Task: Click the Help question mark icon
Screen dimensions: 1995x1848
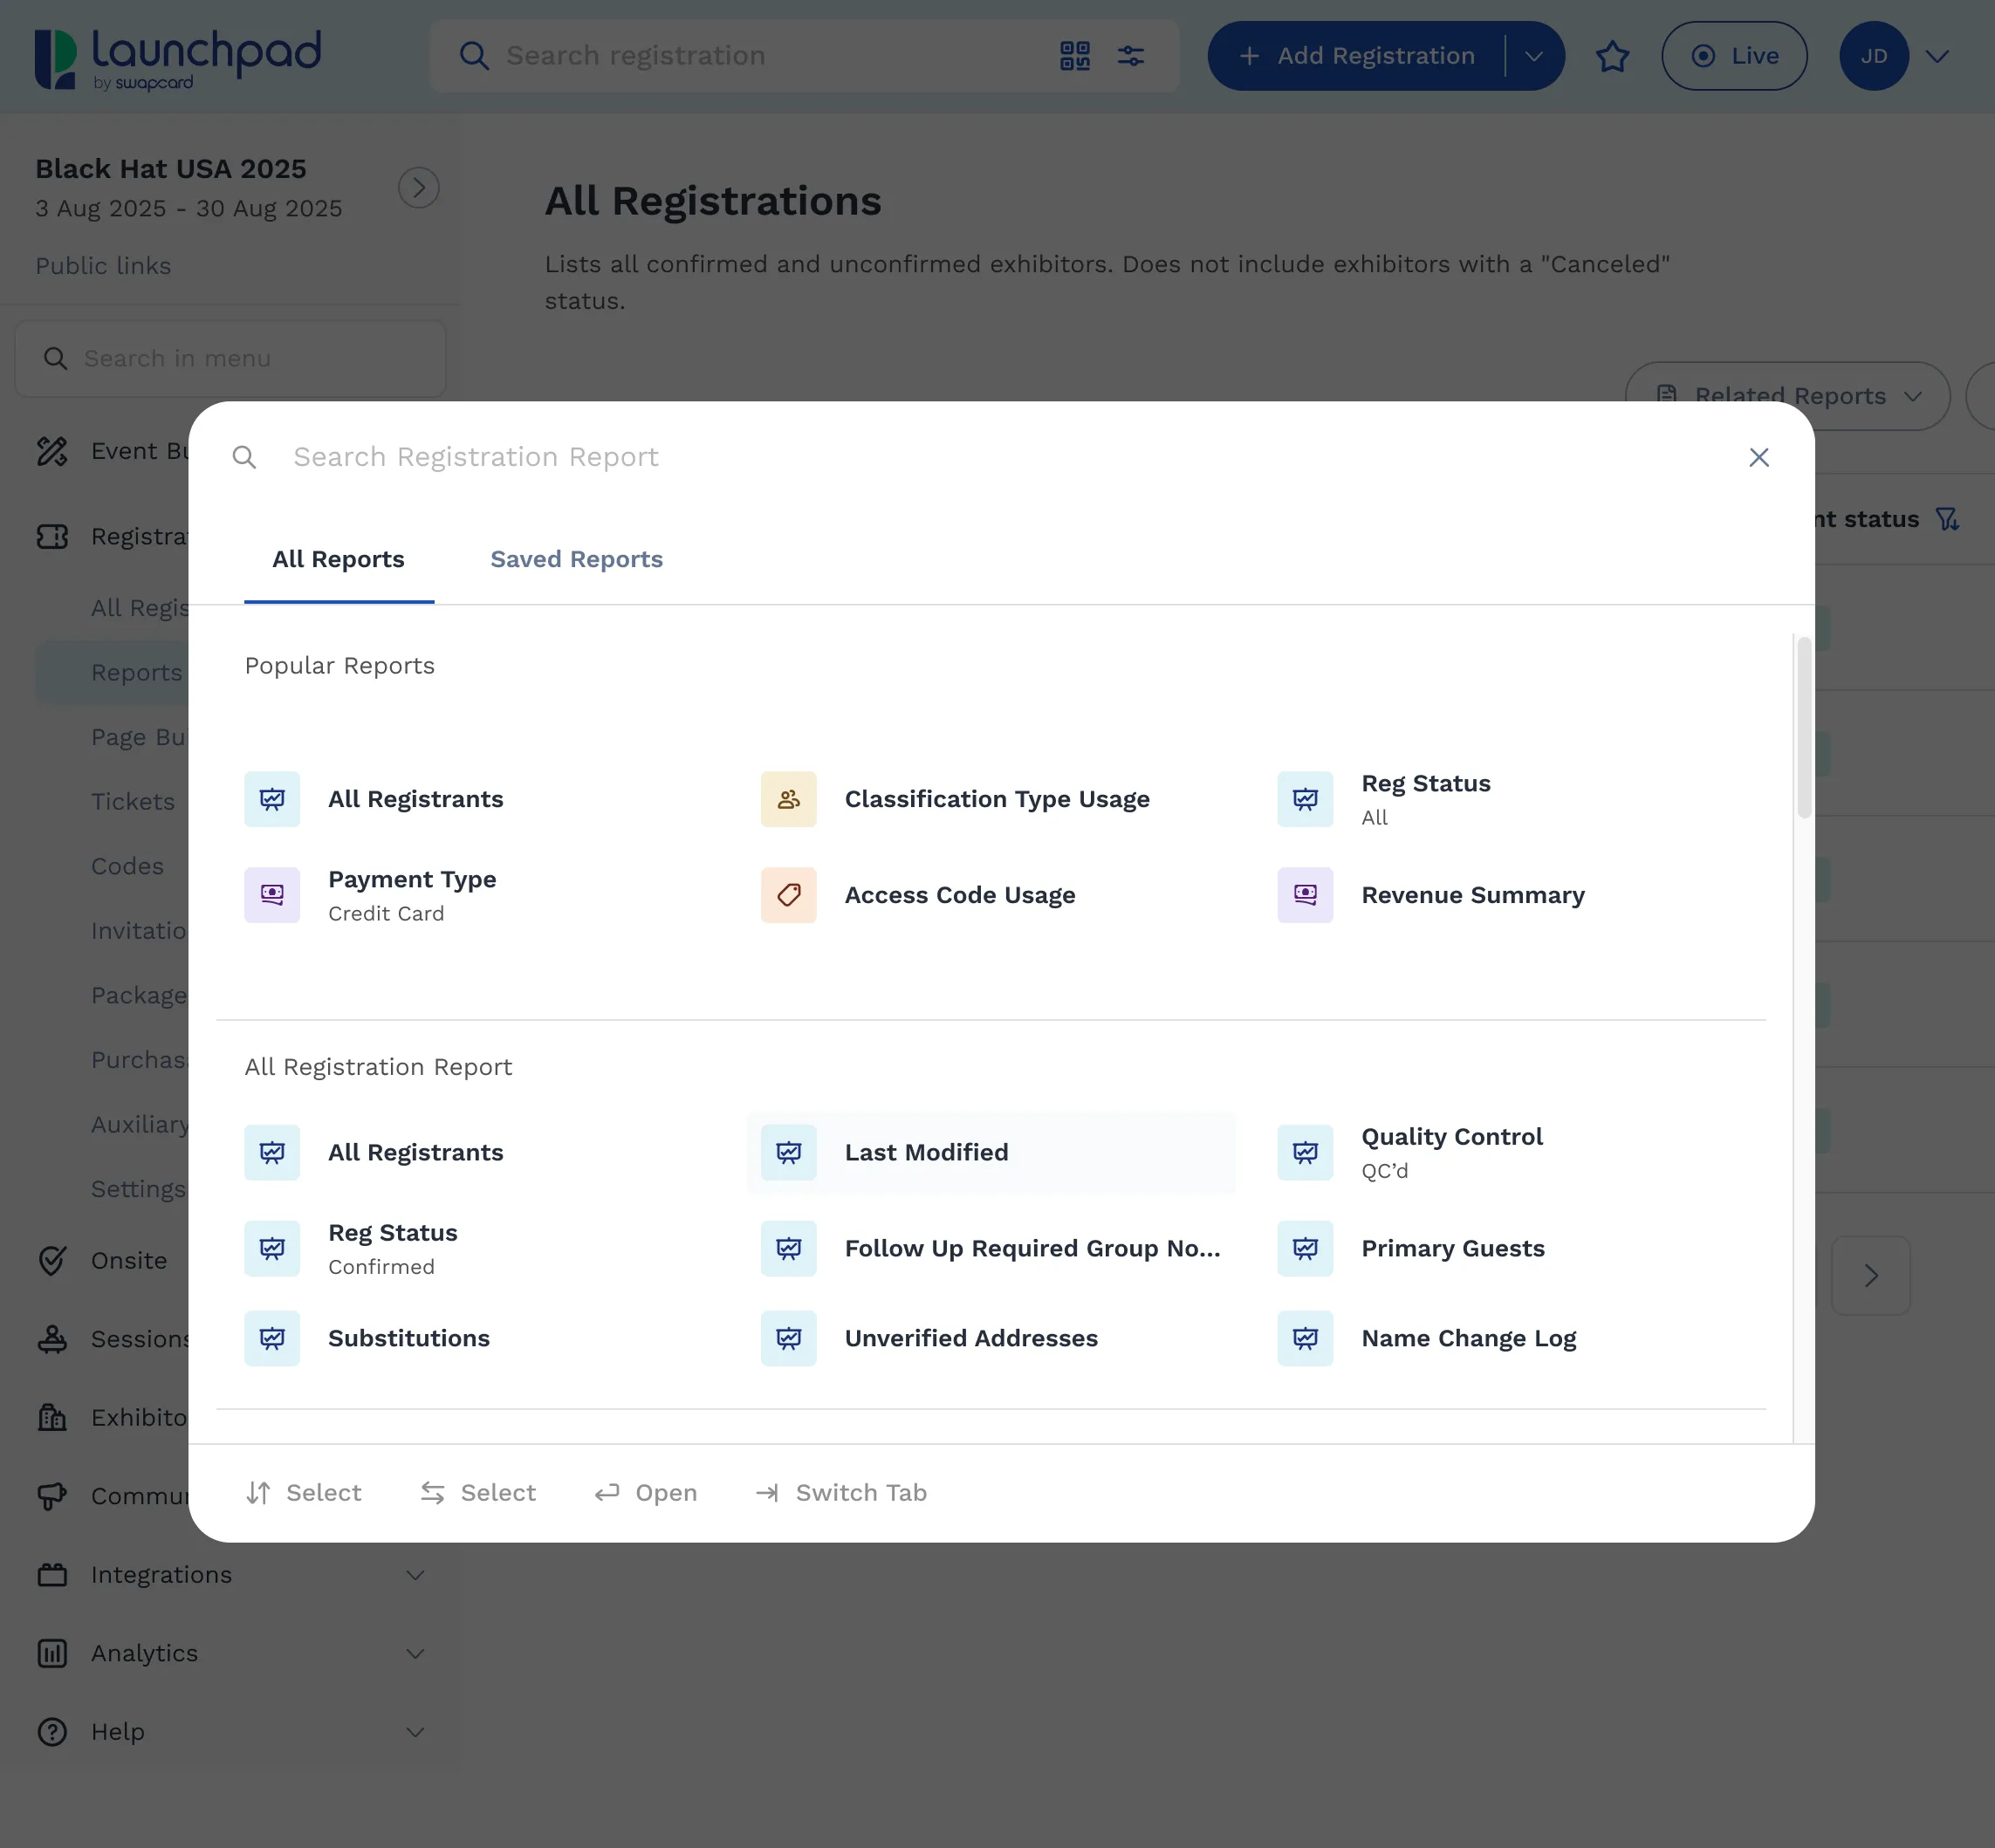Action: [x=52, y=1731]
